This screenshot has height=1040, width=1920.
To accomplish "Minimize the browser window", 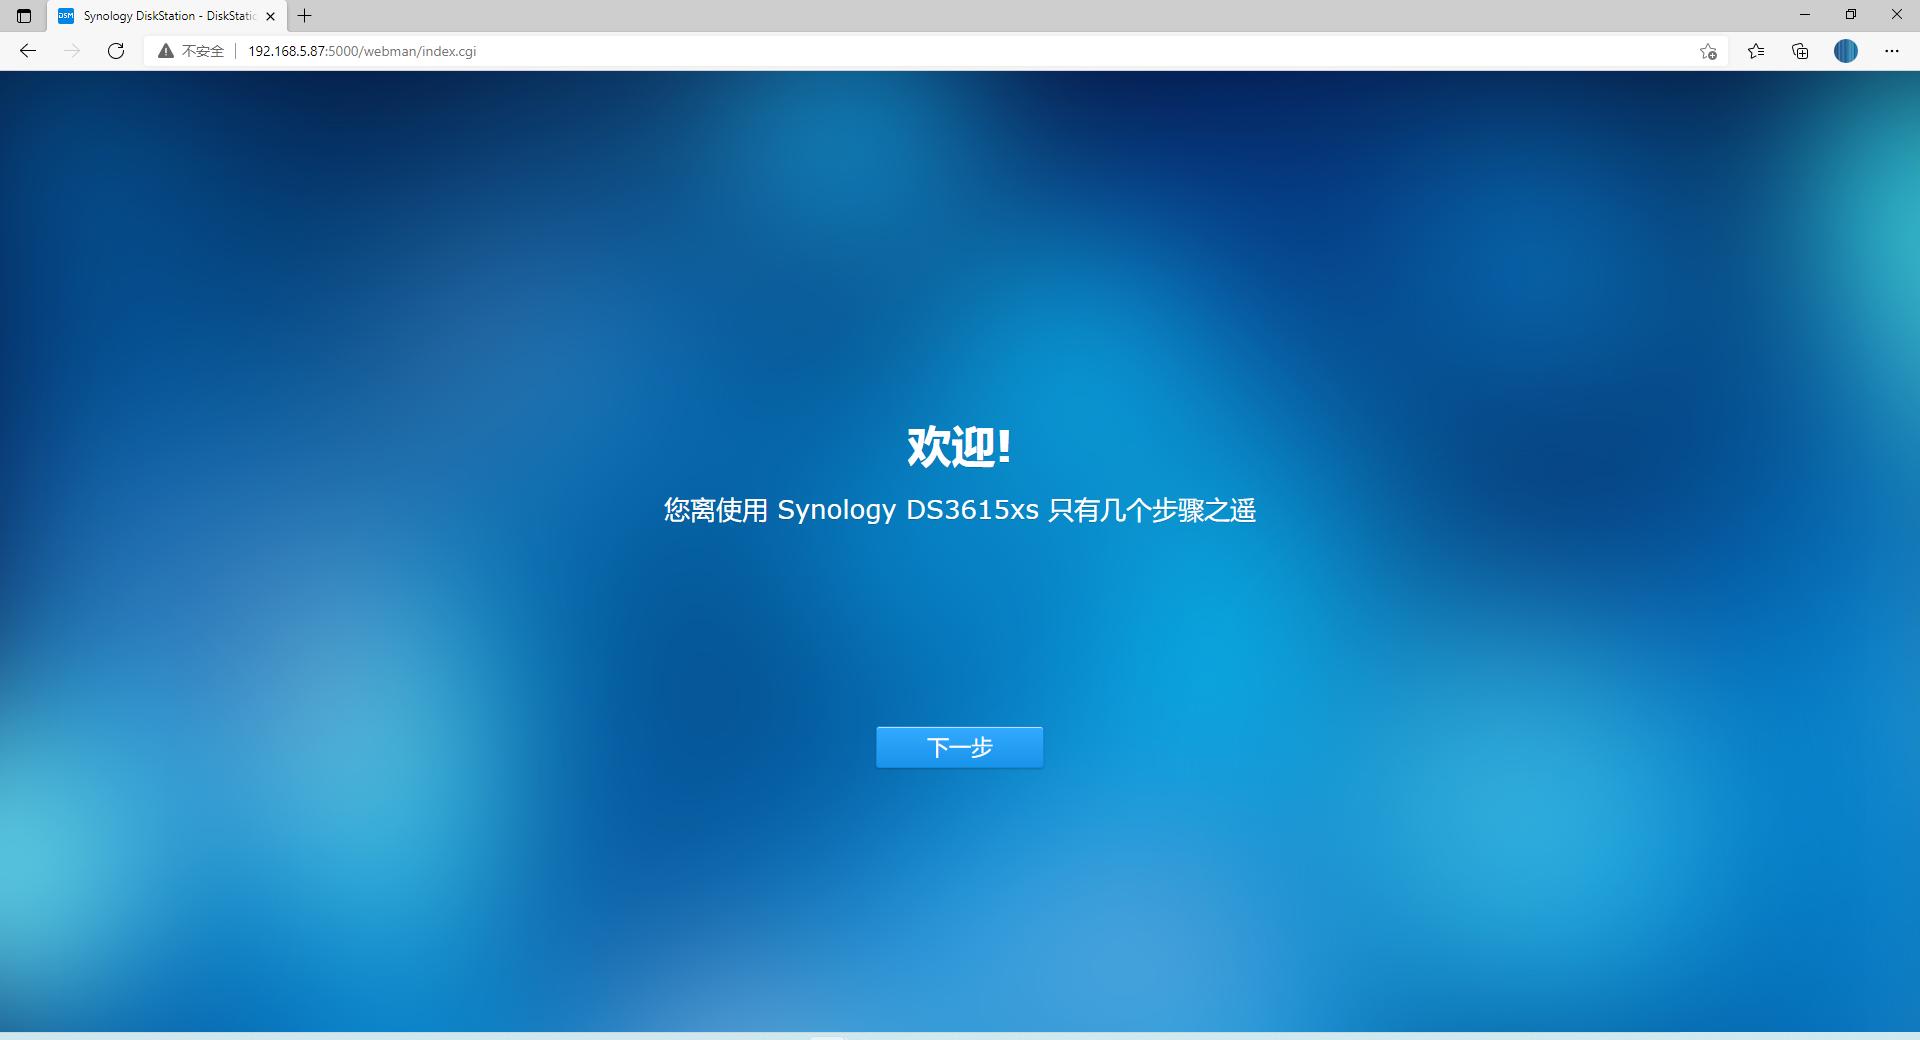I will coord(1803,14).
